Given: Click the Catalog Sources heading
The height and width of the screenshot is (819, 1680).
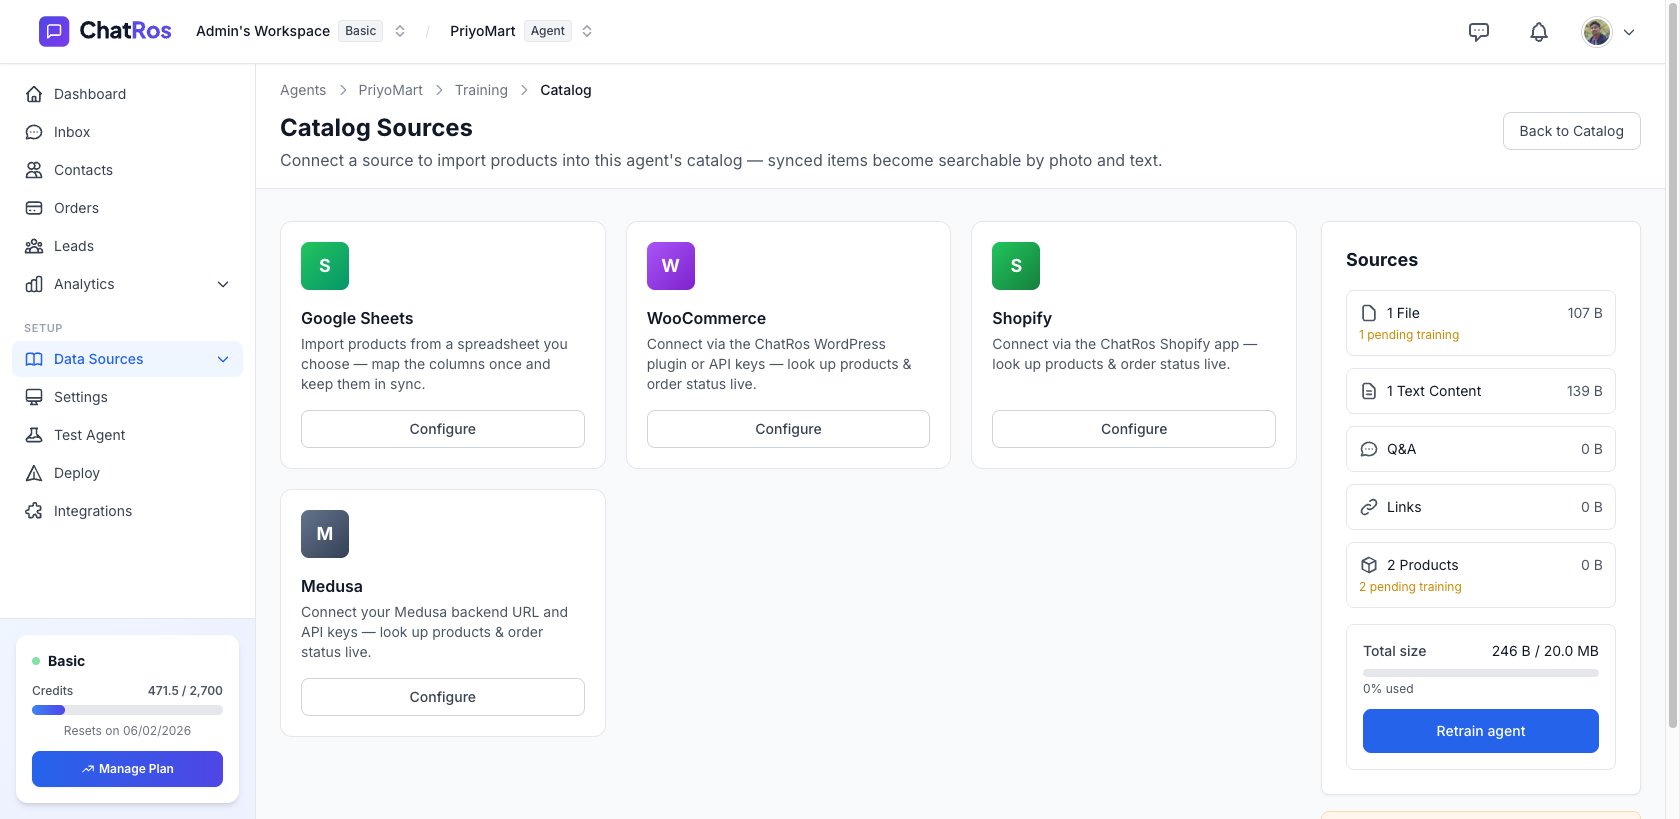Looking at the screenshot, I should coord(376,128).
